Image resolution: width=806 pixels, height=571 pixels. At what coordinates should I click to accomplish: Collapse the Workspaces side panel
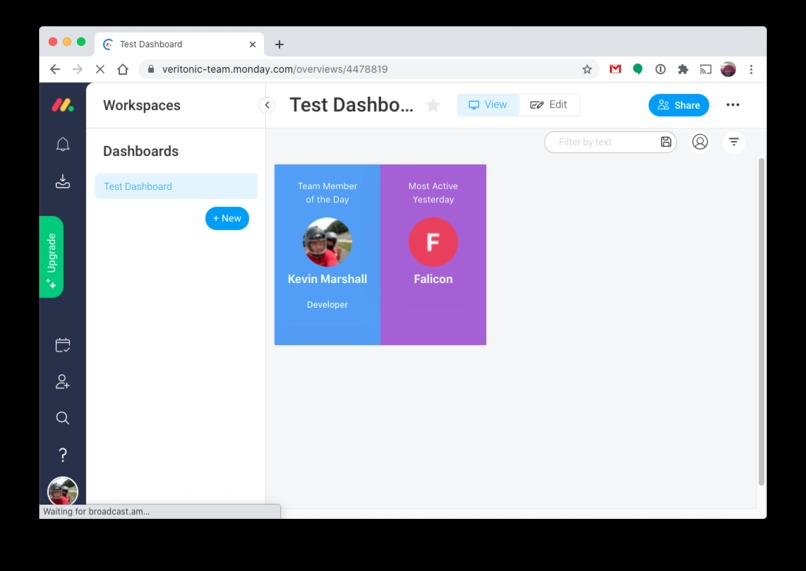pos(267,105)
